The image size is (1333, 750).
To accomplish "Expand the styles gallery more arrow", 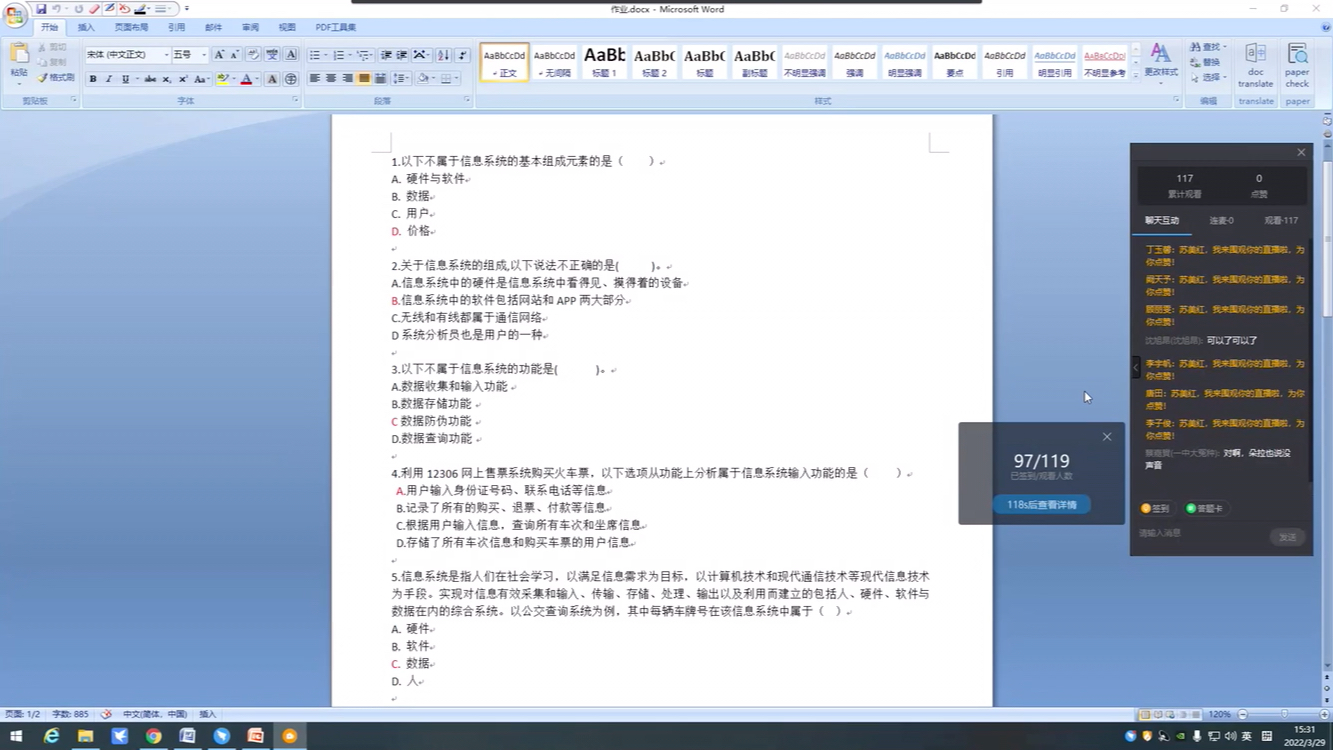I will [1136, 76].
